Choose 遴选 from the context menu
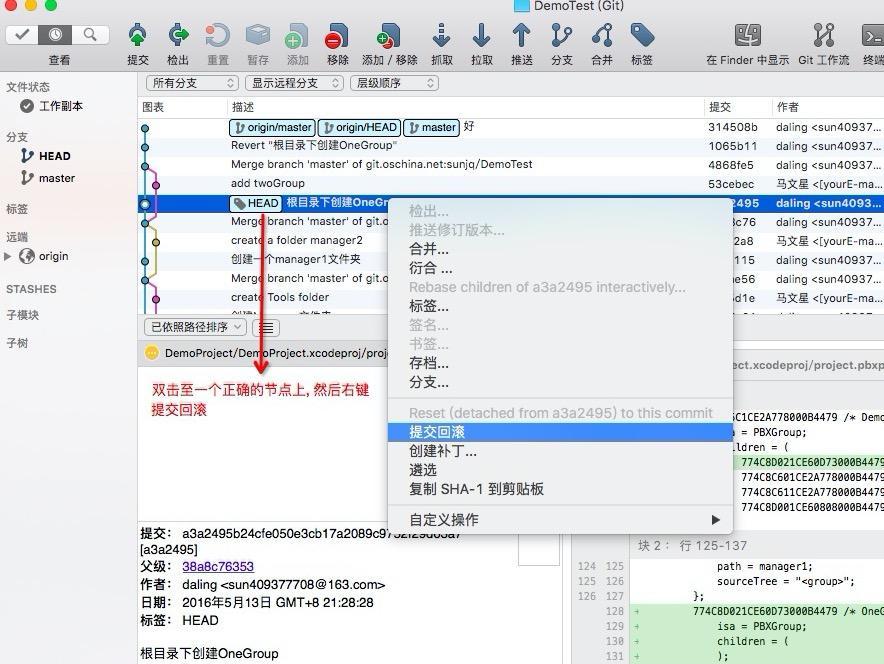The height and width of the screenshot is (664, 884). [x=560, y=470]
